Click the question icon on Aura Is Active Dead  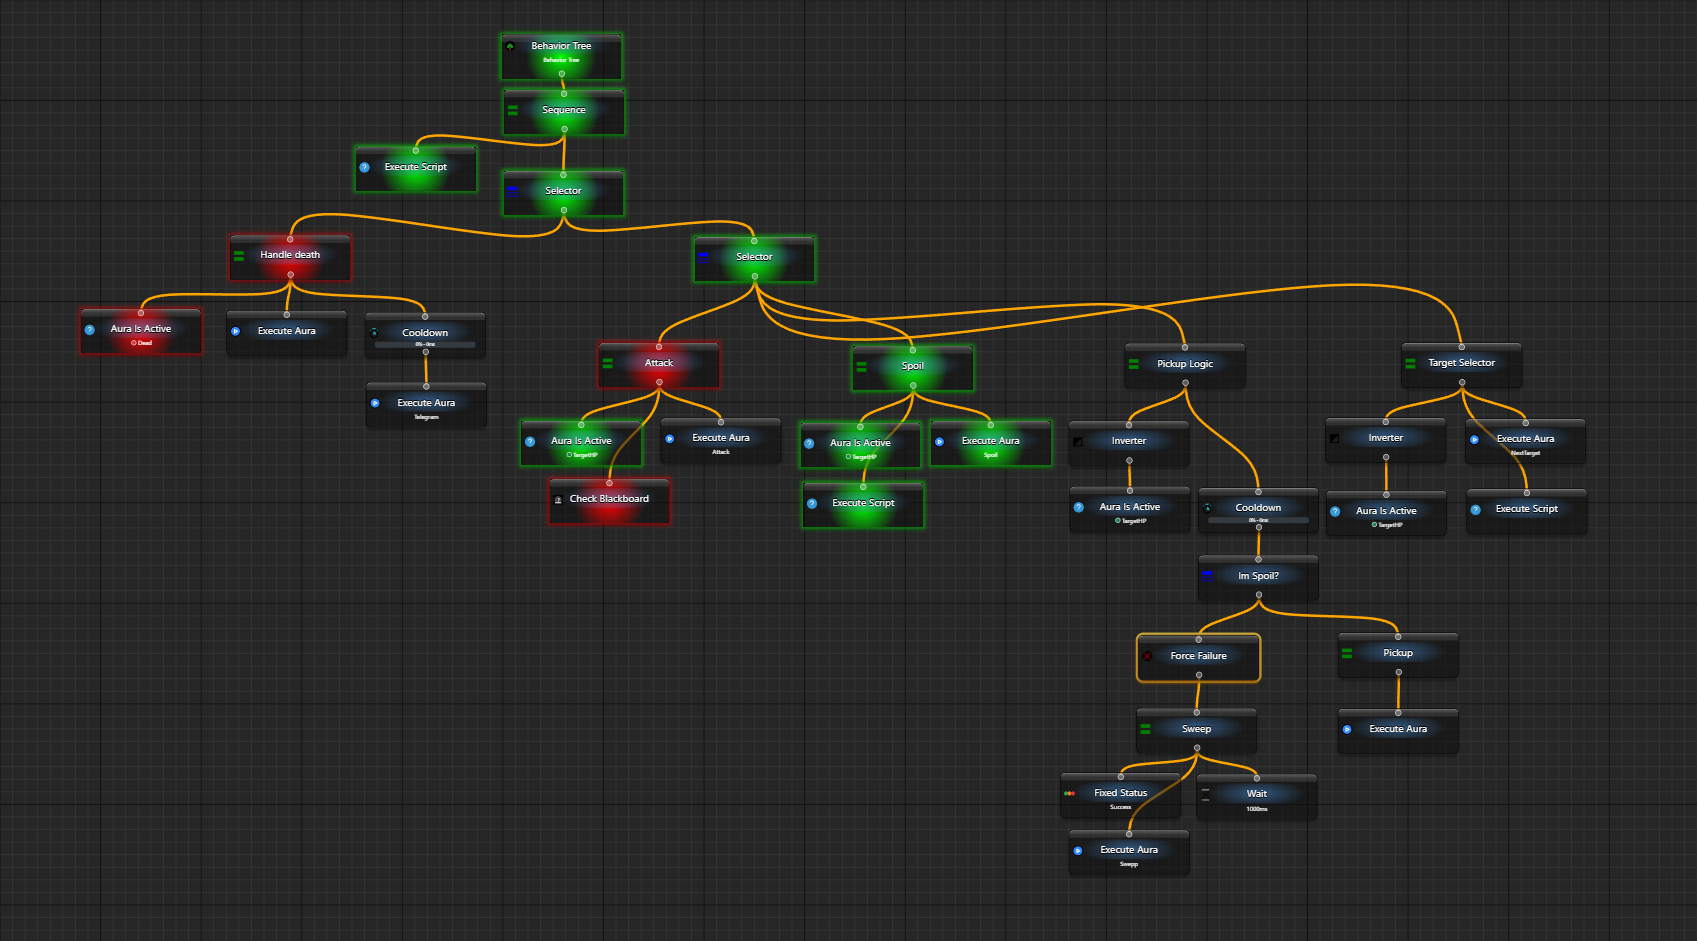tap(90, 329)
